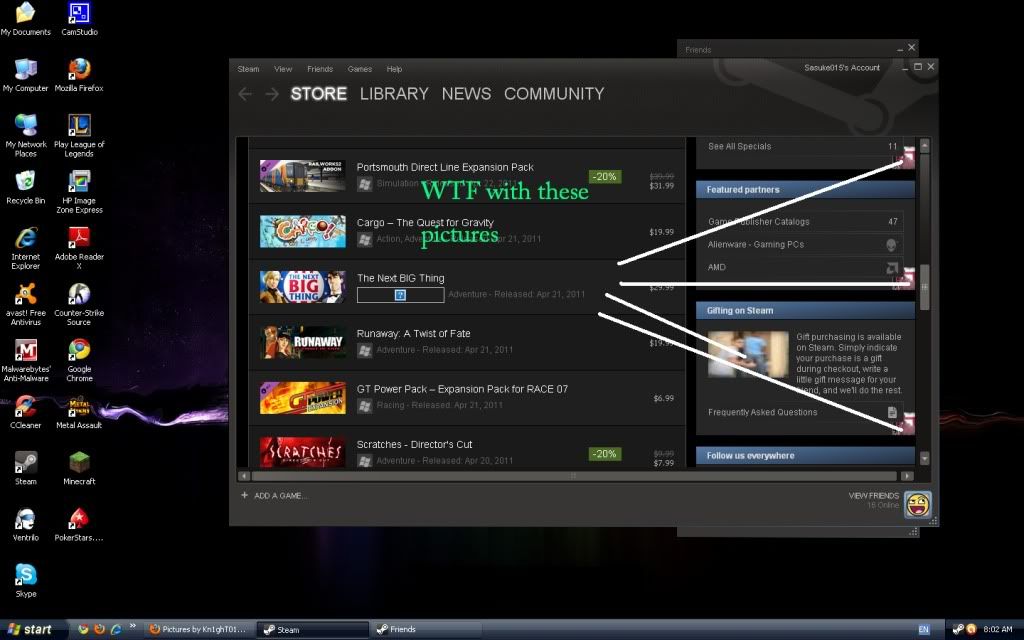Open GT Power Pack expansion title
The height and width of the screenshot is (640, 1024).
pyautogui.click(x=462, y=389)
